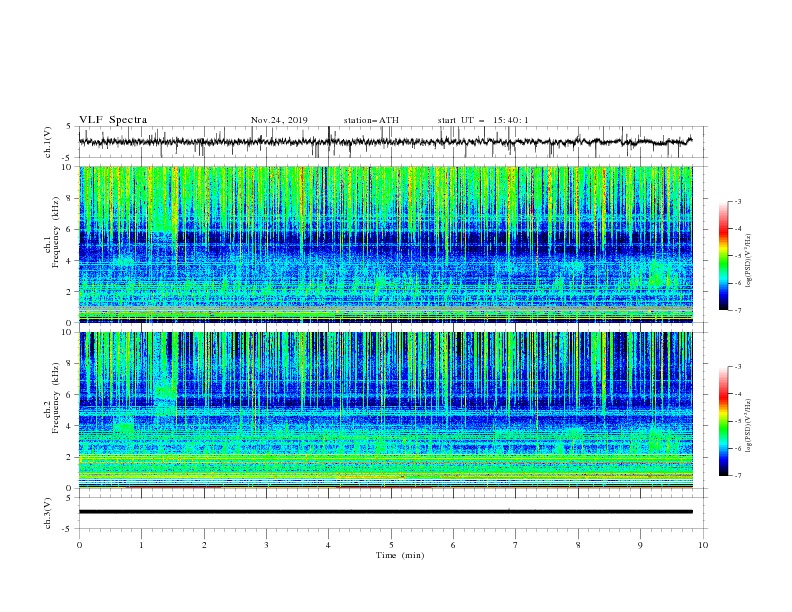Click ch.2 frequency axis tick "4"
Image resolution: width=792 pixels, height=612 pixels.
(70, 426)
